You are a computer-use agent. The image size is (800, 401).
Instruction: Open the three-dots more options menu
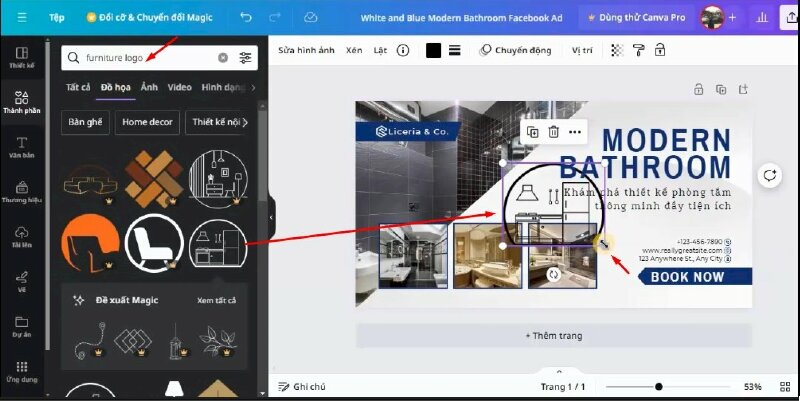coord(574,131)
